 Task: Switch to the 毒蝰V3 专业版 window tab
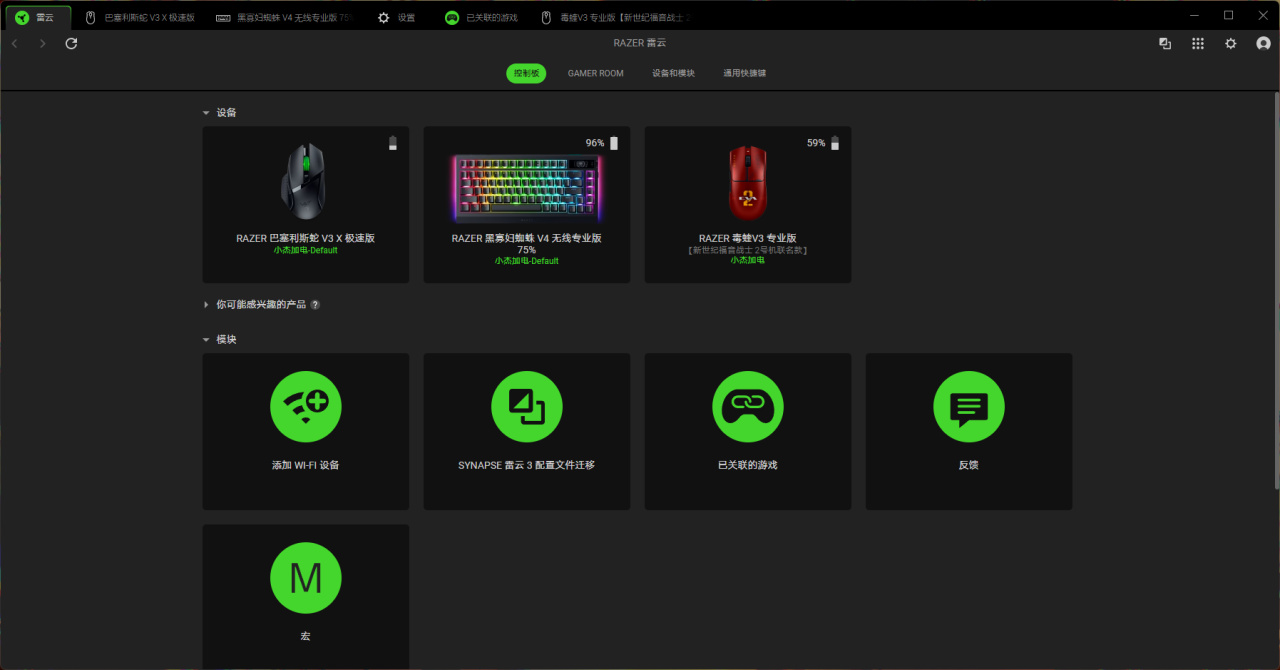pyautogui.click(x=617, y=18)
